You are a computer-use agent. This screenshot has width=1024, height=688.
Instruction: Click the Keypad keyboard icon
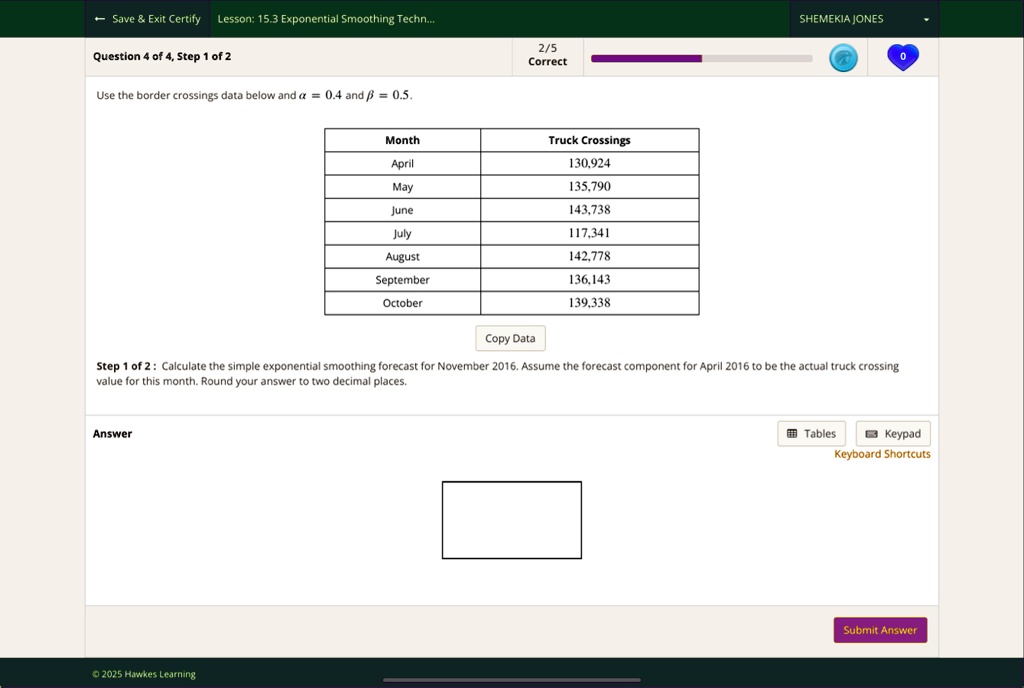[x=871, y=434]
